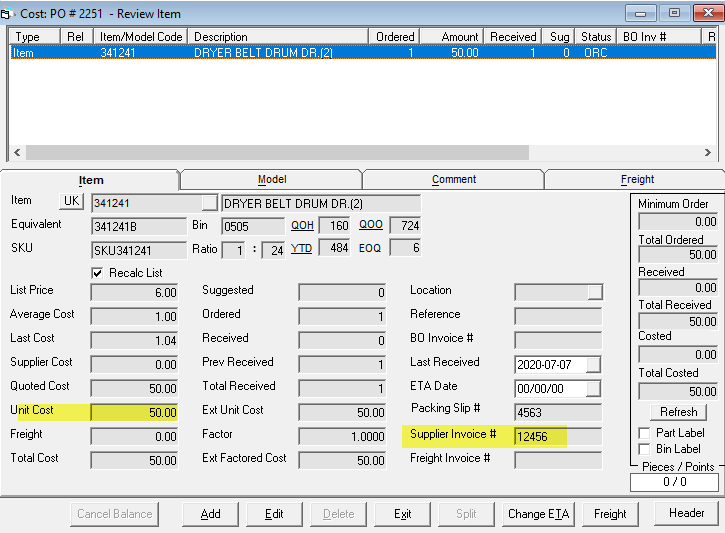Click the Change ETA button
This screenshot has width=725, height=533.
tap(538, 514)
